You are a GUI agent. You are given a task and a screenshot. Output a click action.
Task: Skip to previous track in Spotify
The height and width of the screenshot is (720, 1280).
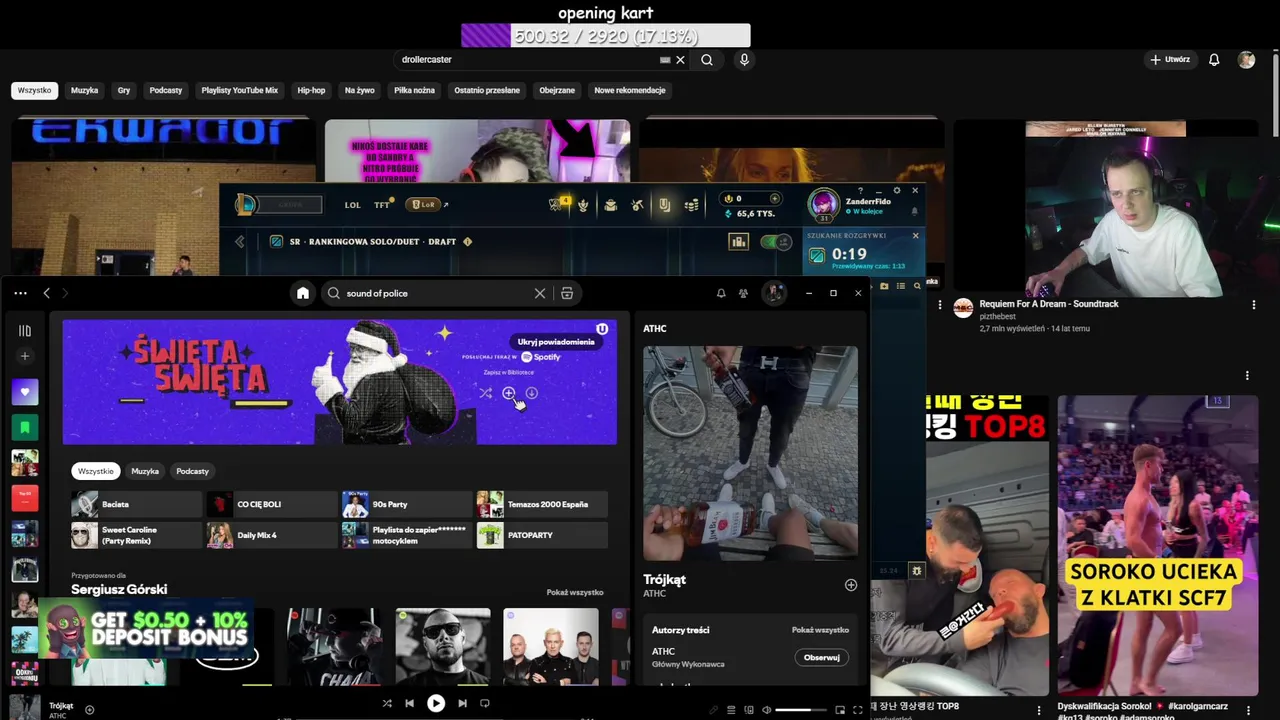(409, 703)
